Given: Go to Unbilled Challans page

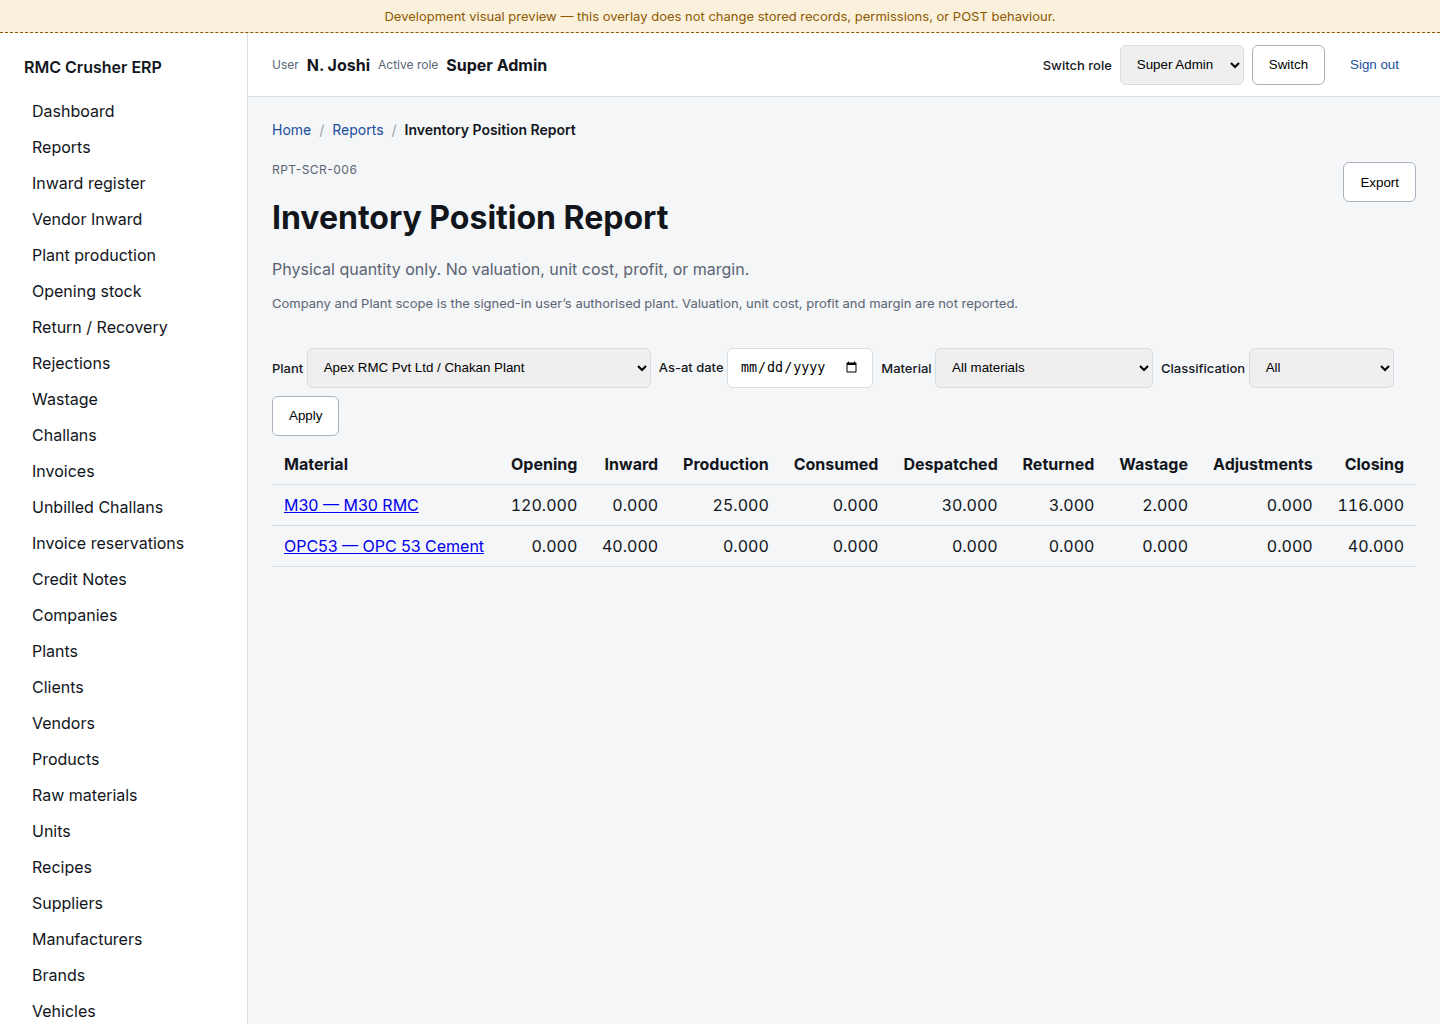Looking at the screenshot, I should pyautogui.click(x=97, y=507).
